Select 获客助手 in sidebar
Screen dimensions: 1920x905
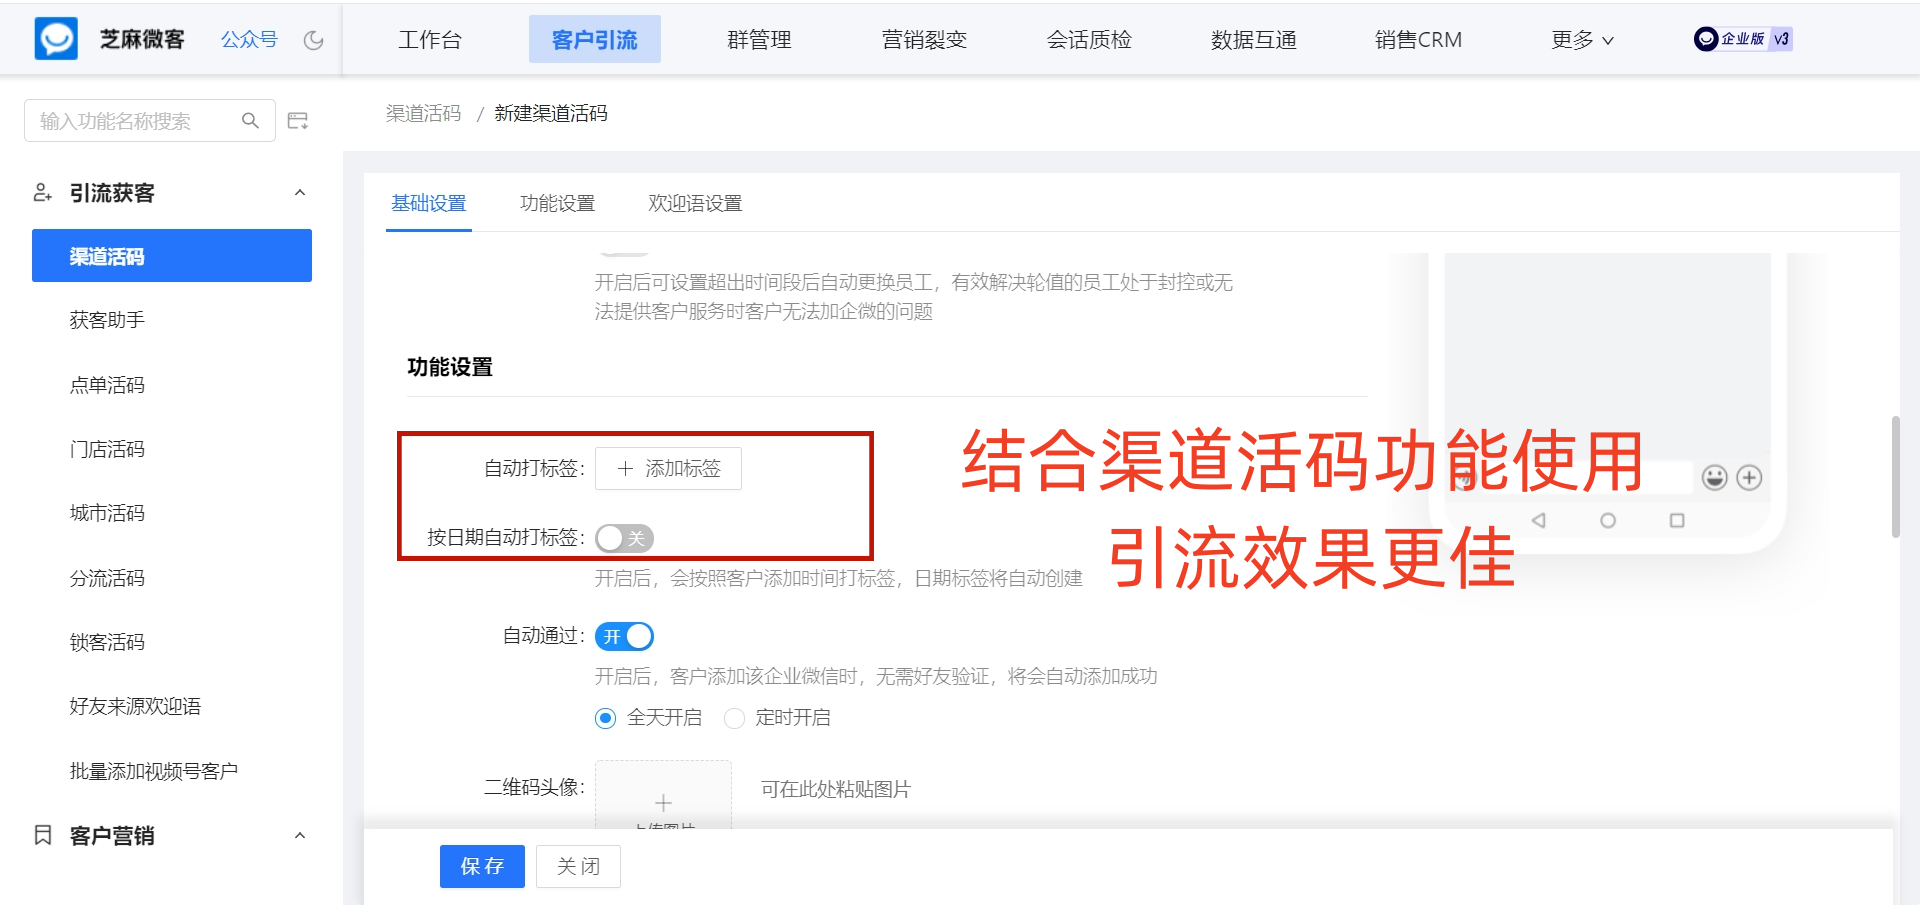click(x=107, y=320)
